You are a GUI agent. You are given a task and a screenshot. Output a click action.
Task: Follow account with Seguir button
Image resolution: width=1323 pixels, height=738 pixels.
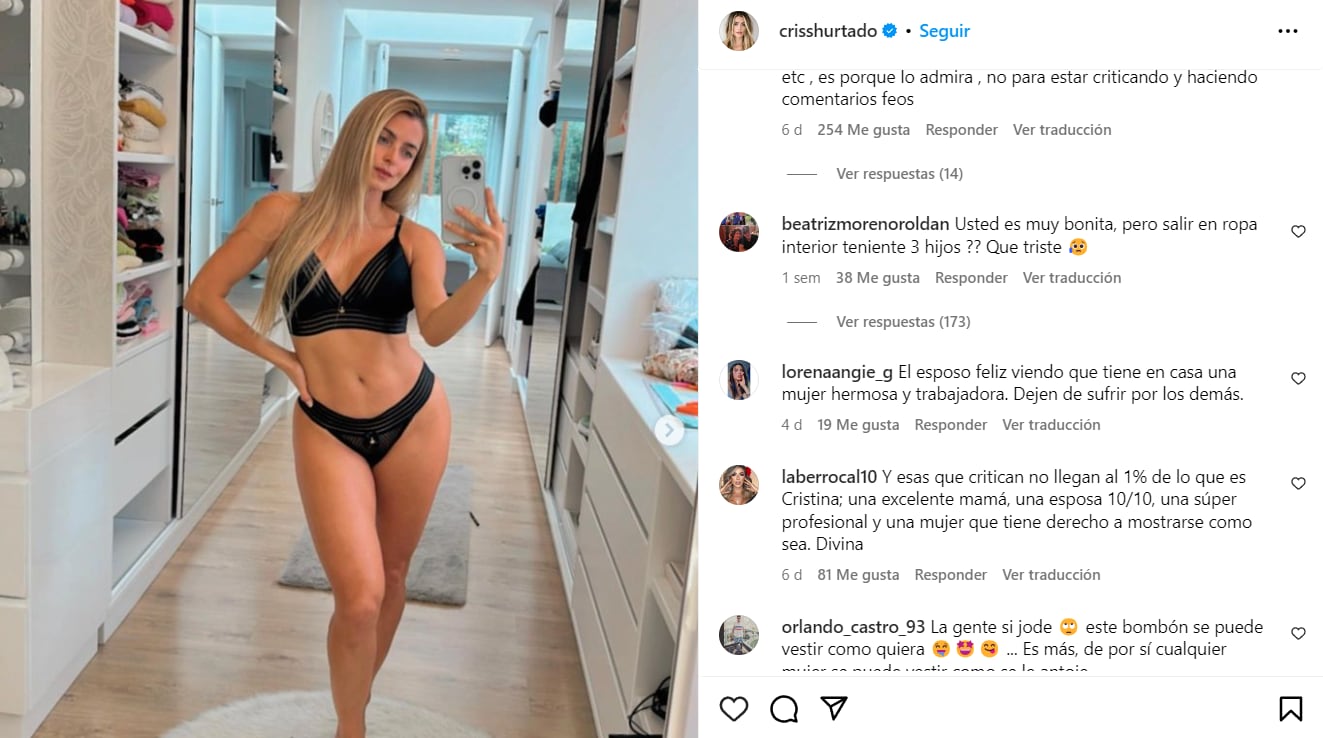coord(944,31)
